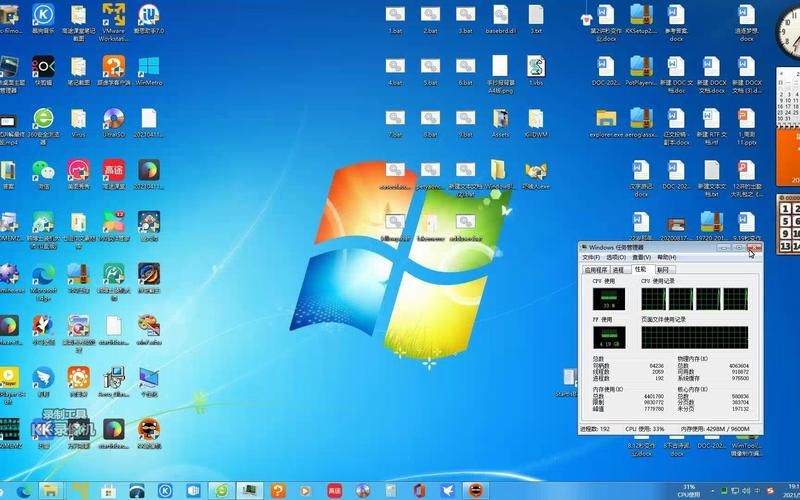Open Microsoft Edge from the taskbar
This screenshot has height=500, width=800.
tap(24, 491)
